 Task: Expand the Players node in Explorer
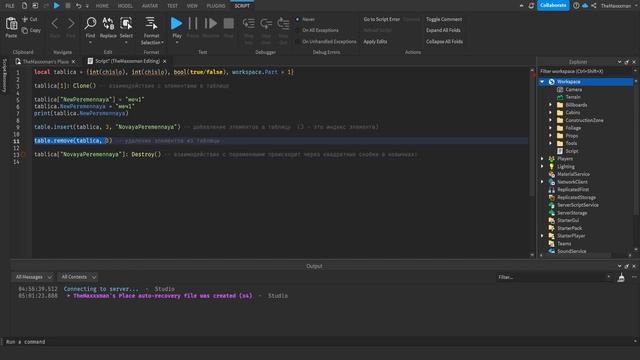(542, 159)
